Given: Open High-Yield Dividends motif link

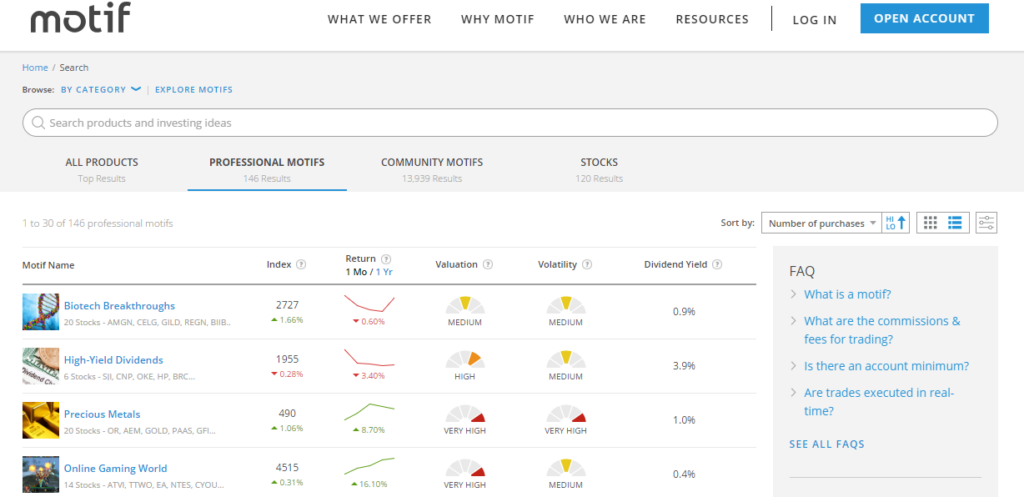Looking at the screenshot, I should coord(114,360).
